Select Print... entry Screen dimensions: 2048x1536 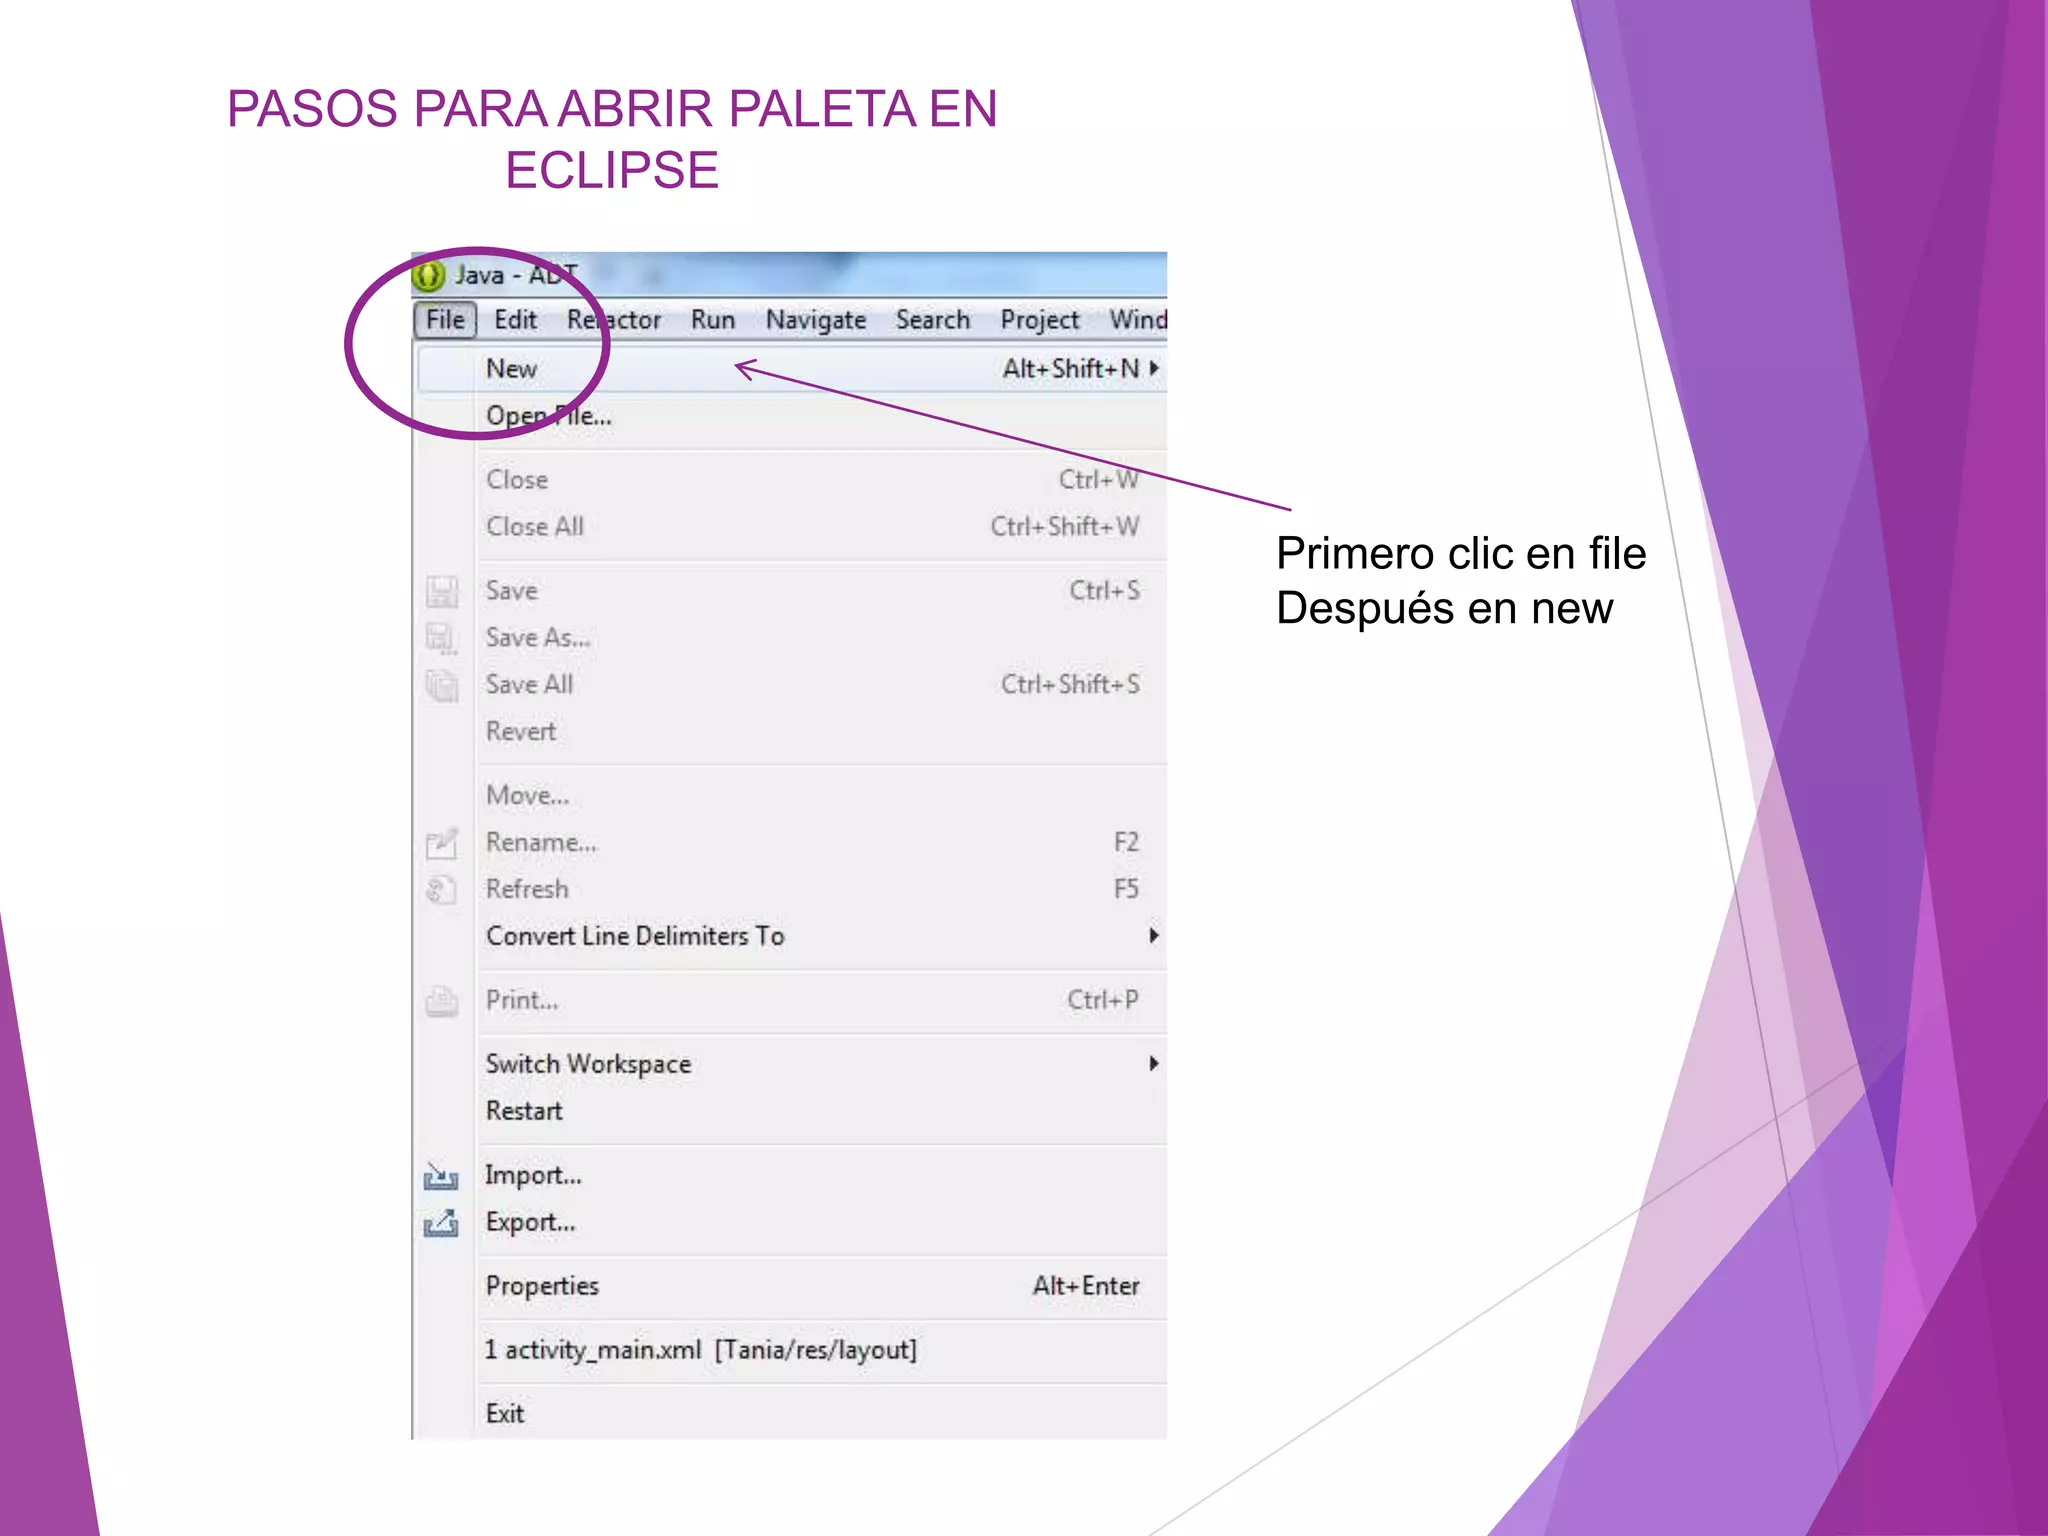point(791,1001)
